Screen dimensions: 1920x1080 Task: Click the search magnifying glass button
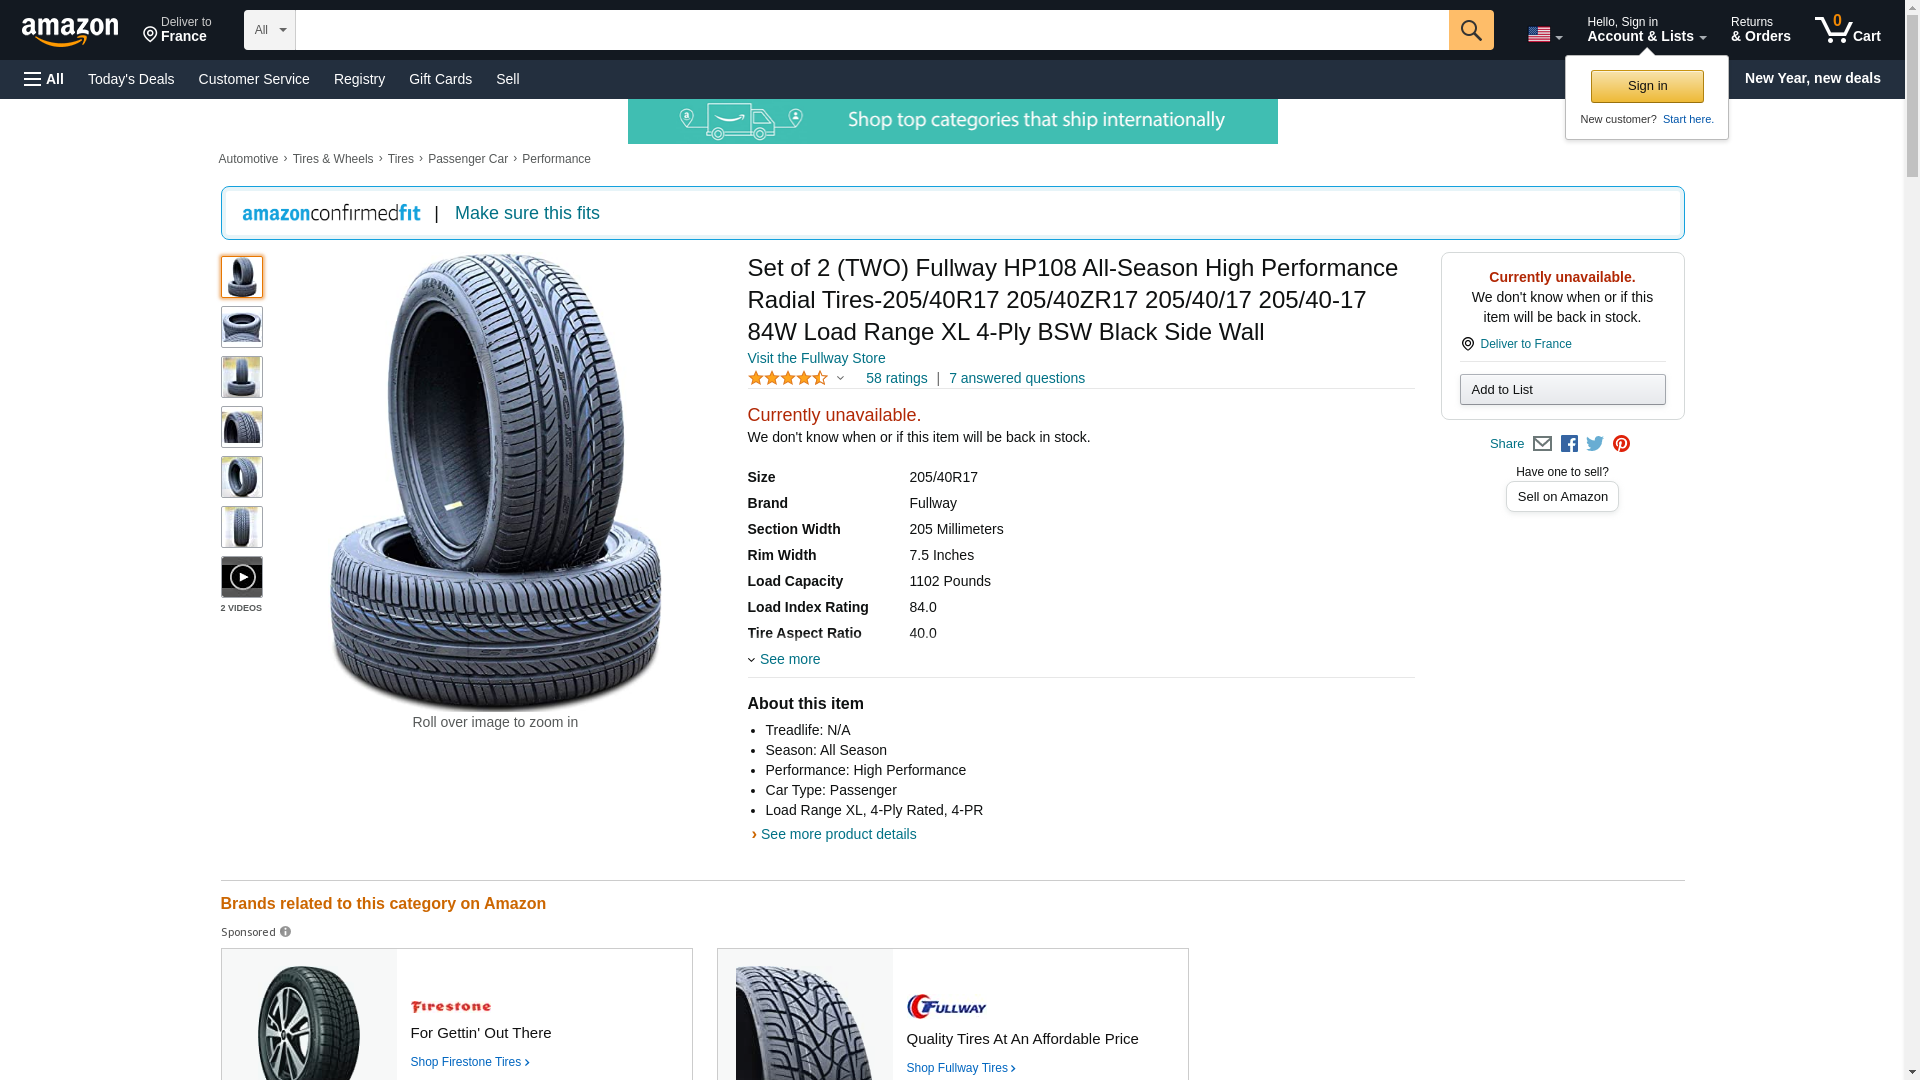point(1470,30)
